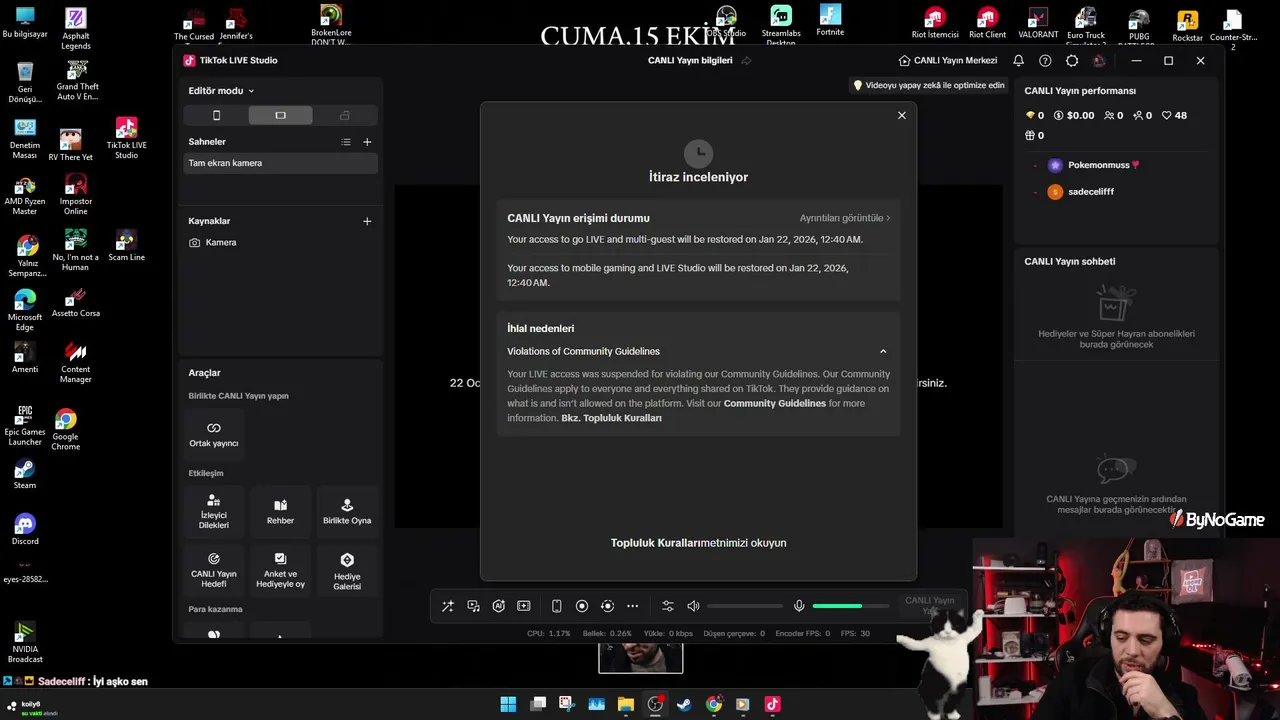This screenshot has width=1280, height=720.
Task: Open the bold Community Guidelines link
Action: click(775, 403)
